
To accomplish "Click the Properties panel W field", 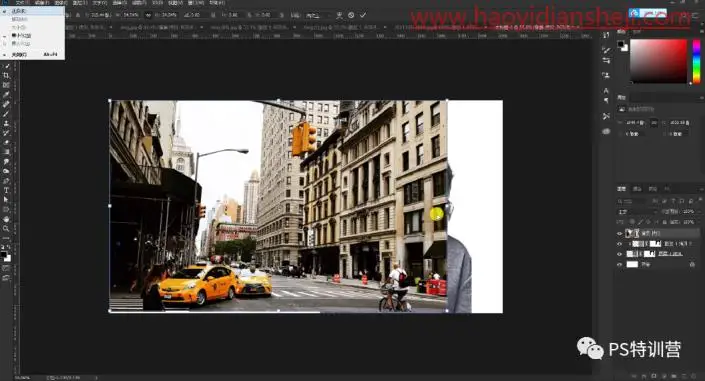I will [636, 122].
